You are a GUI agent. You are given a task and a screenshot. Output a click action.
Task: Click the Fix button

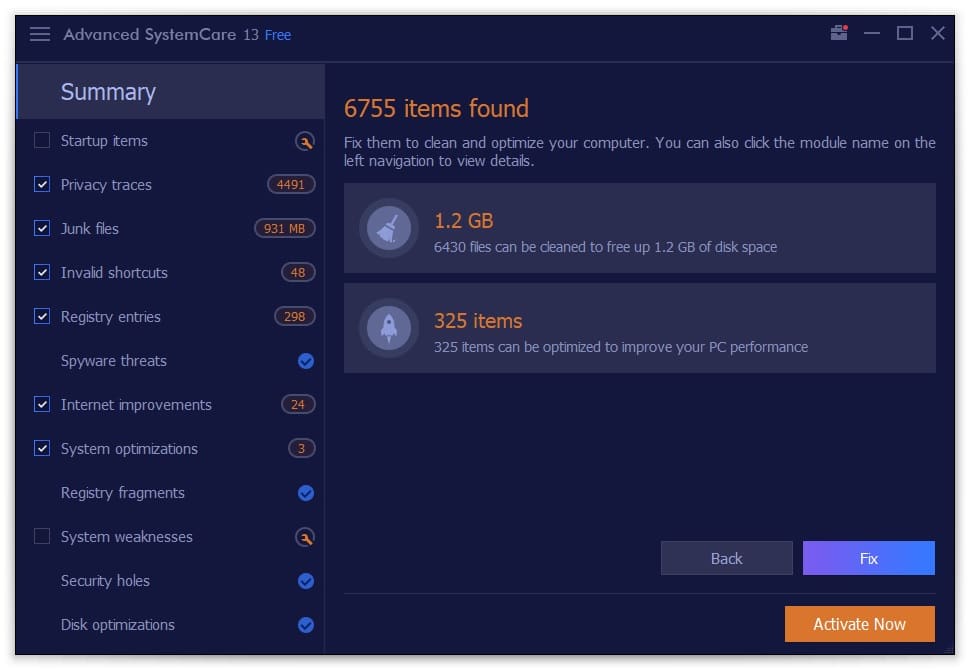[x=869, y=559]
